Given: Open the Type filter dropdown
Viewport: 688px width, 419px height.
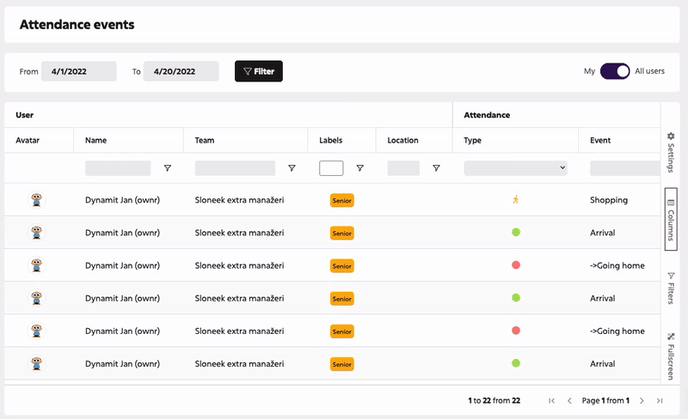Looking at the screenshot, I should click(515, 168).
